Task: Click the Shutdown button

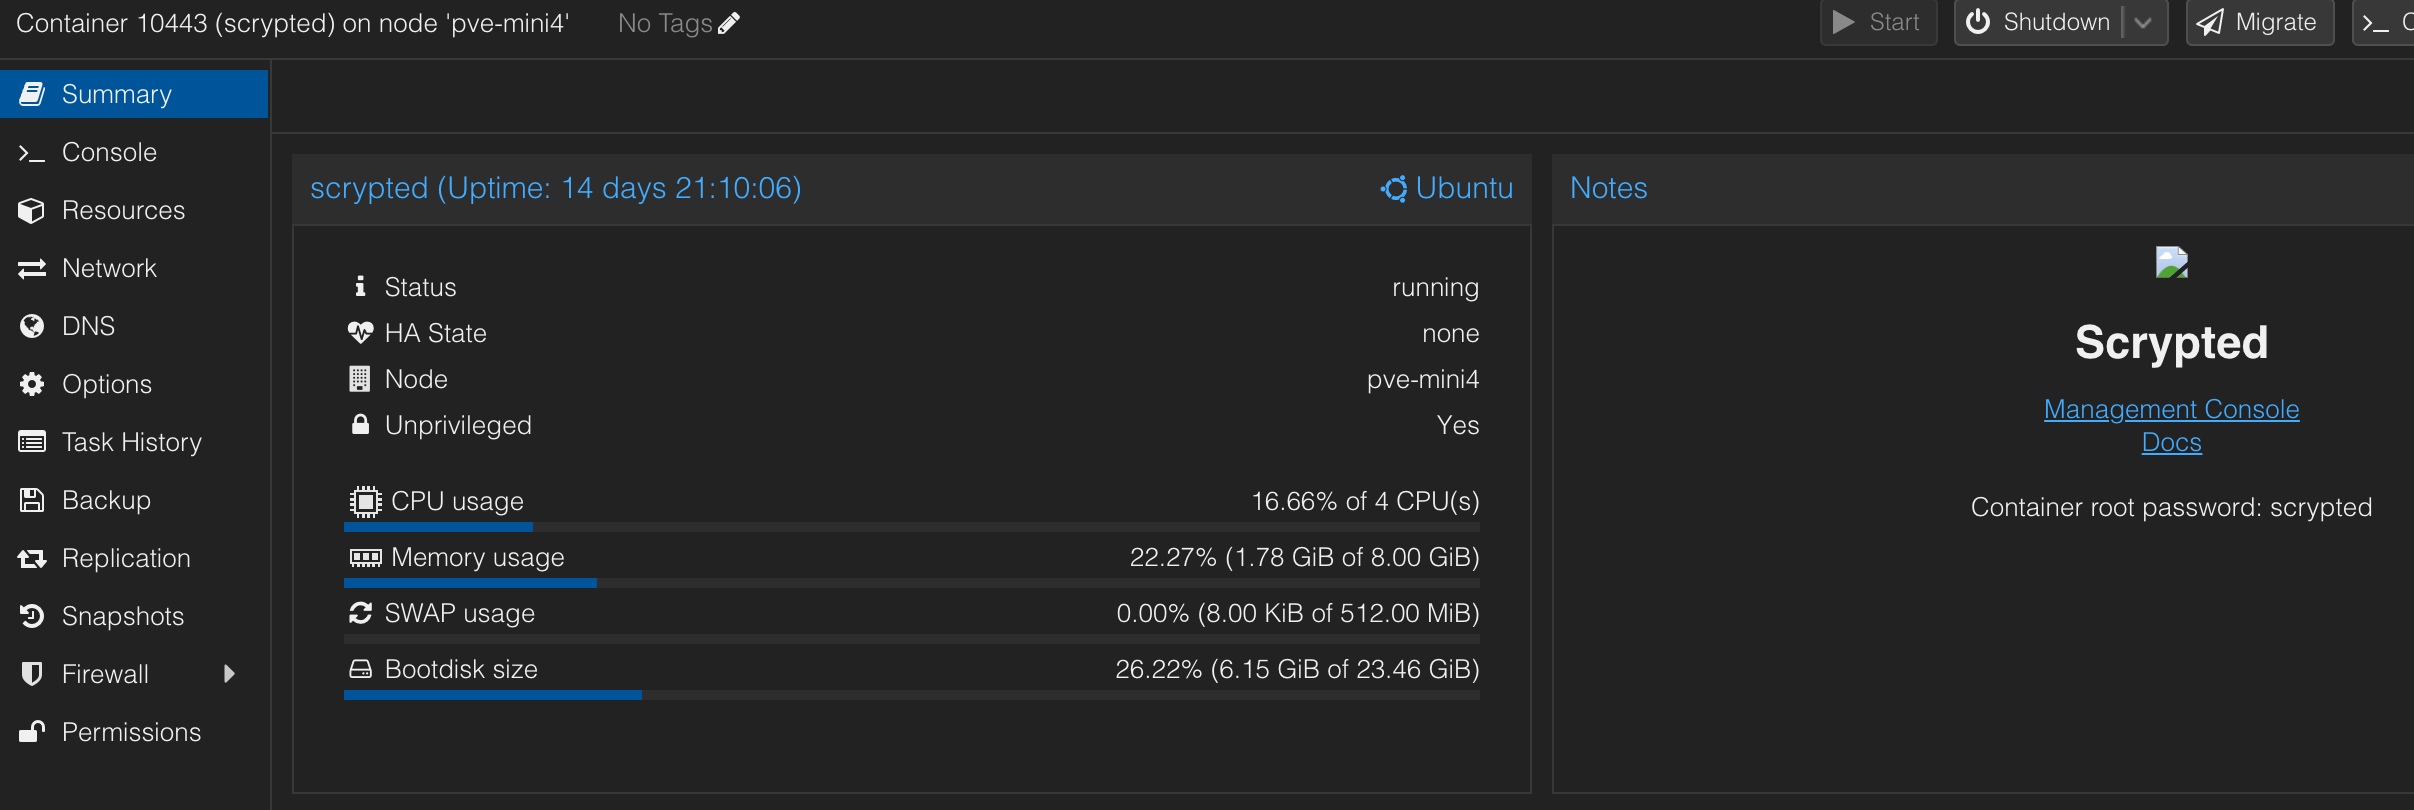Action: (x=2037, y=22)
